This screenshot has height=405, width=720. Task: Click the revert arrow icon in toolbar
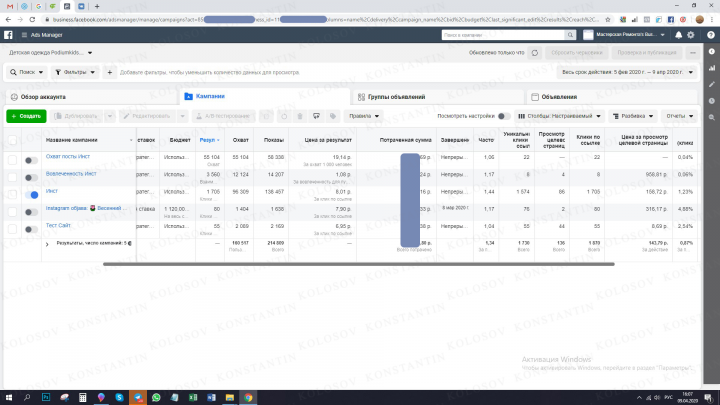coord(284,116)
